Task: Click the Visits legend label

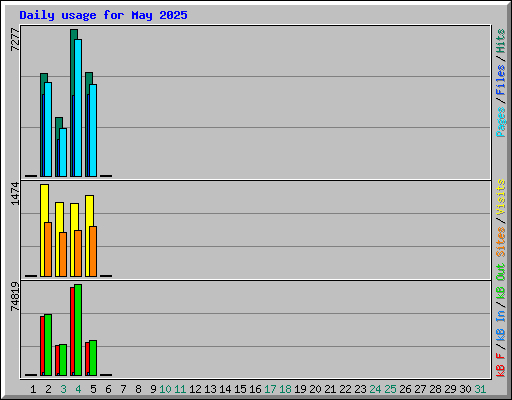Action: click(500, 197)
